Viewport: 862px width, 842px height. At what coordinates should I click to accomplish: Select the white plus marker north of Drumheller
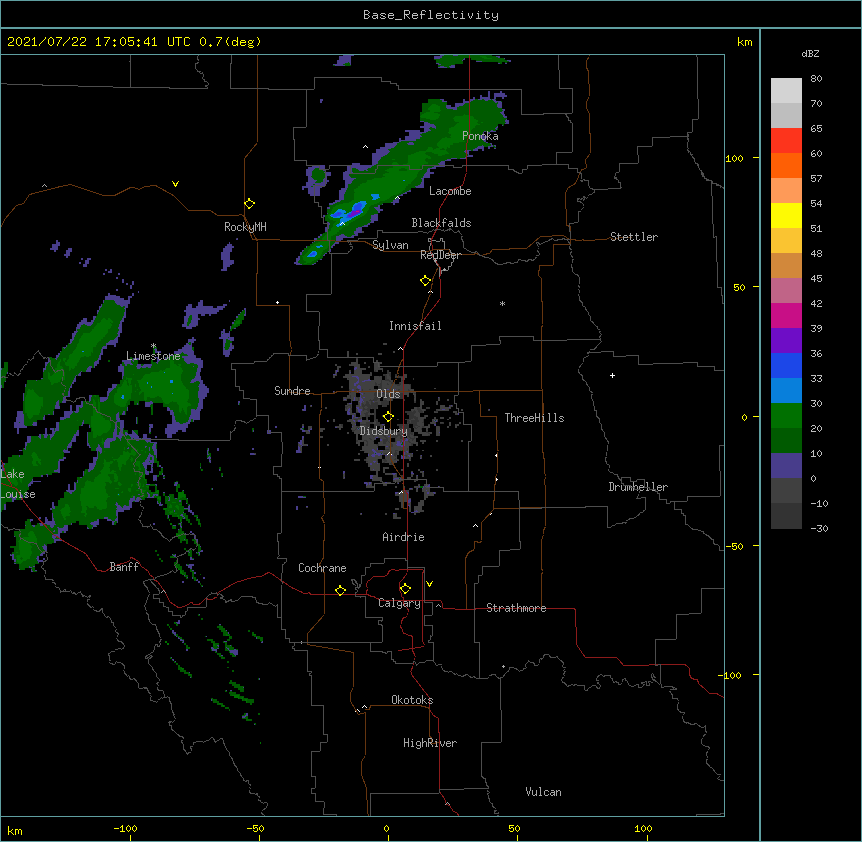612,375
